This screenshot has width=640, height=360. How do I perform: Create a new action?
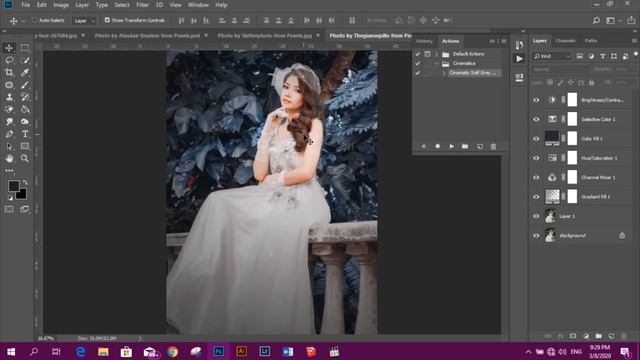(x=480, y=146)
